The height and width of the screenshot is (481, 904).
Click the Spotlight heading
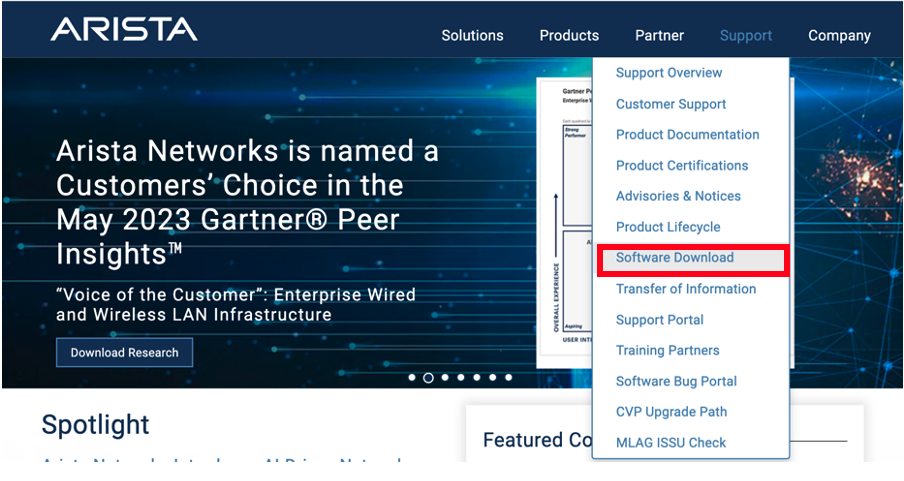pos(95,425)
